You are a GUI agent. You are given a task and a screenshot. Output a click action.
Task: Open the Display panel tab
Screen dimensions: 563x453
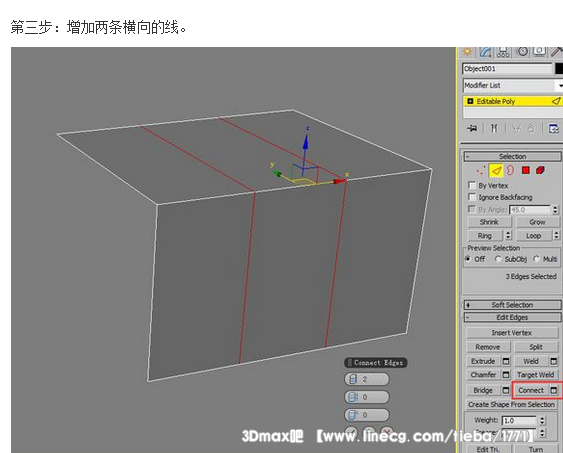(539, 52)
